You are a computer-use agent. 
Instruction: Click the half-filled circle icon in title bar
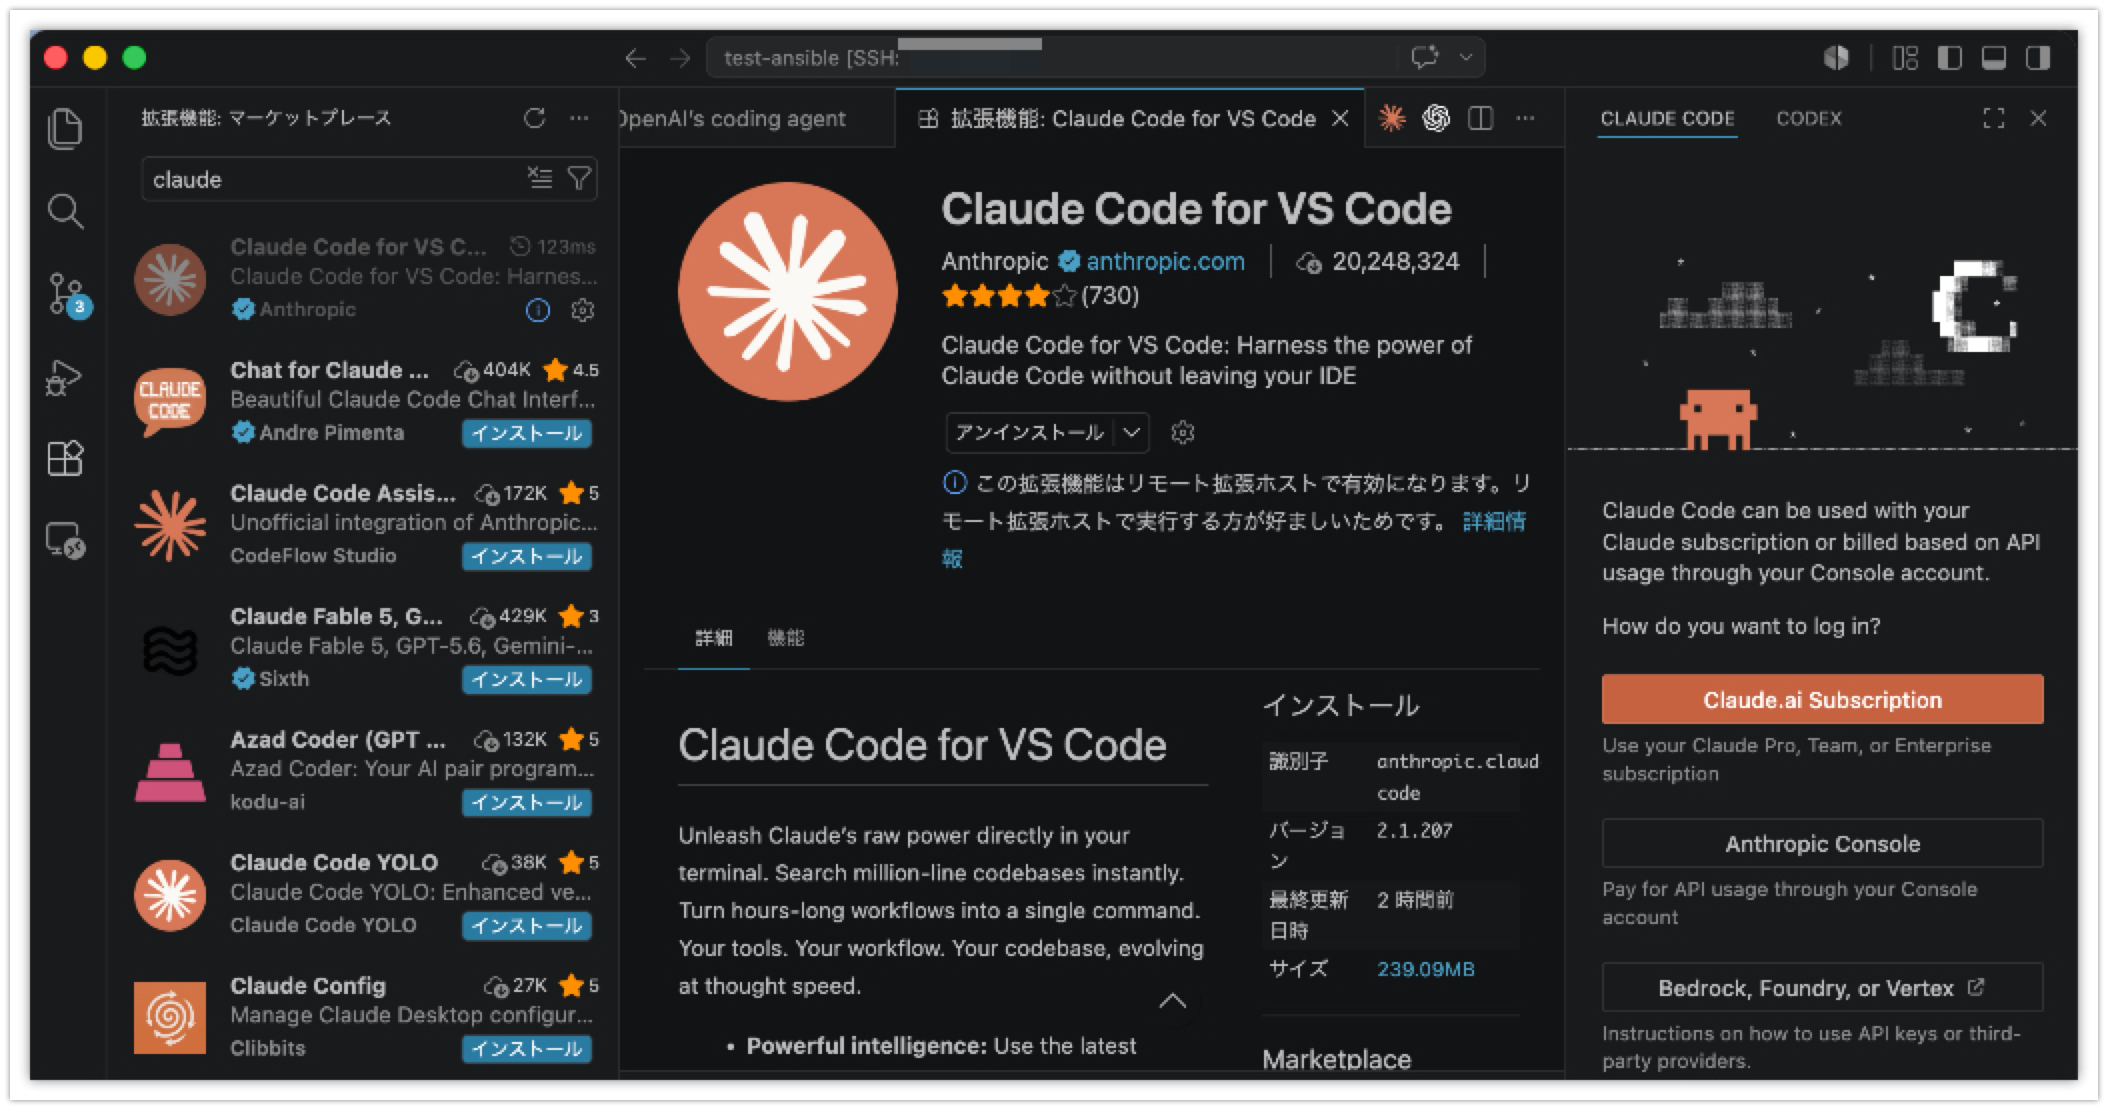click(1836, 58)
